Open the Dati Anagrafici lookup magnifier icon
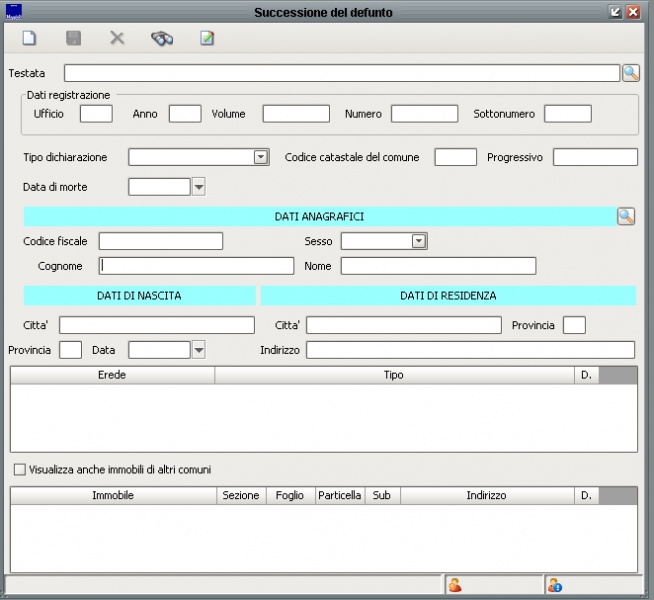The image size is (654, 600). pos(626,216)
